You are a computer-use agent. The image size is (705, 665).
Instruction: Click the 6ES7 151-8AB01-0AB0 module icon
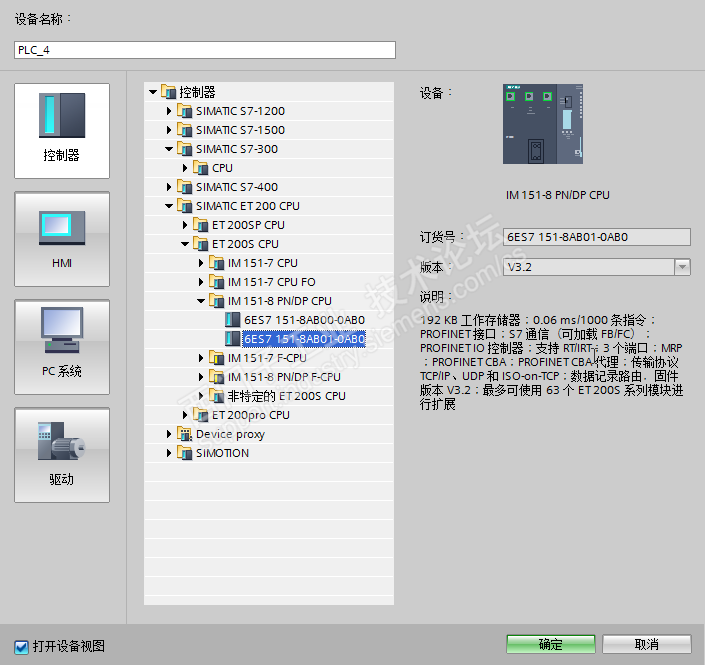(x=232, y=339)
